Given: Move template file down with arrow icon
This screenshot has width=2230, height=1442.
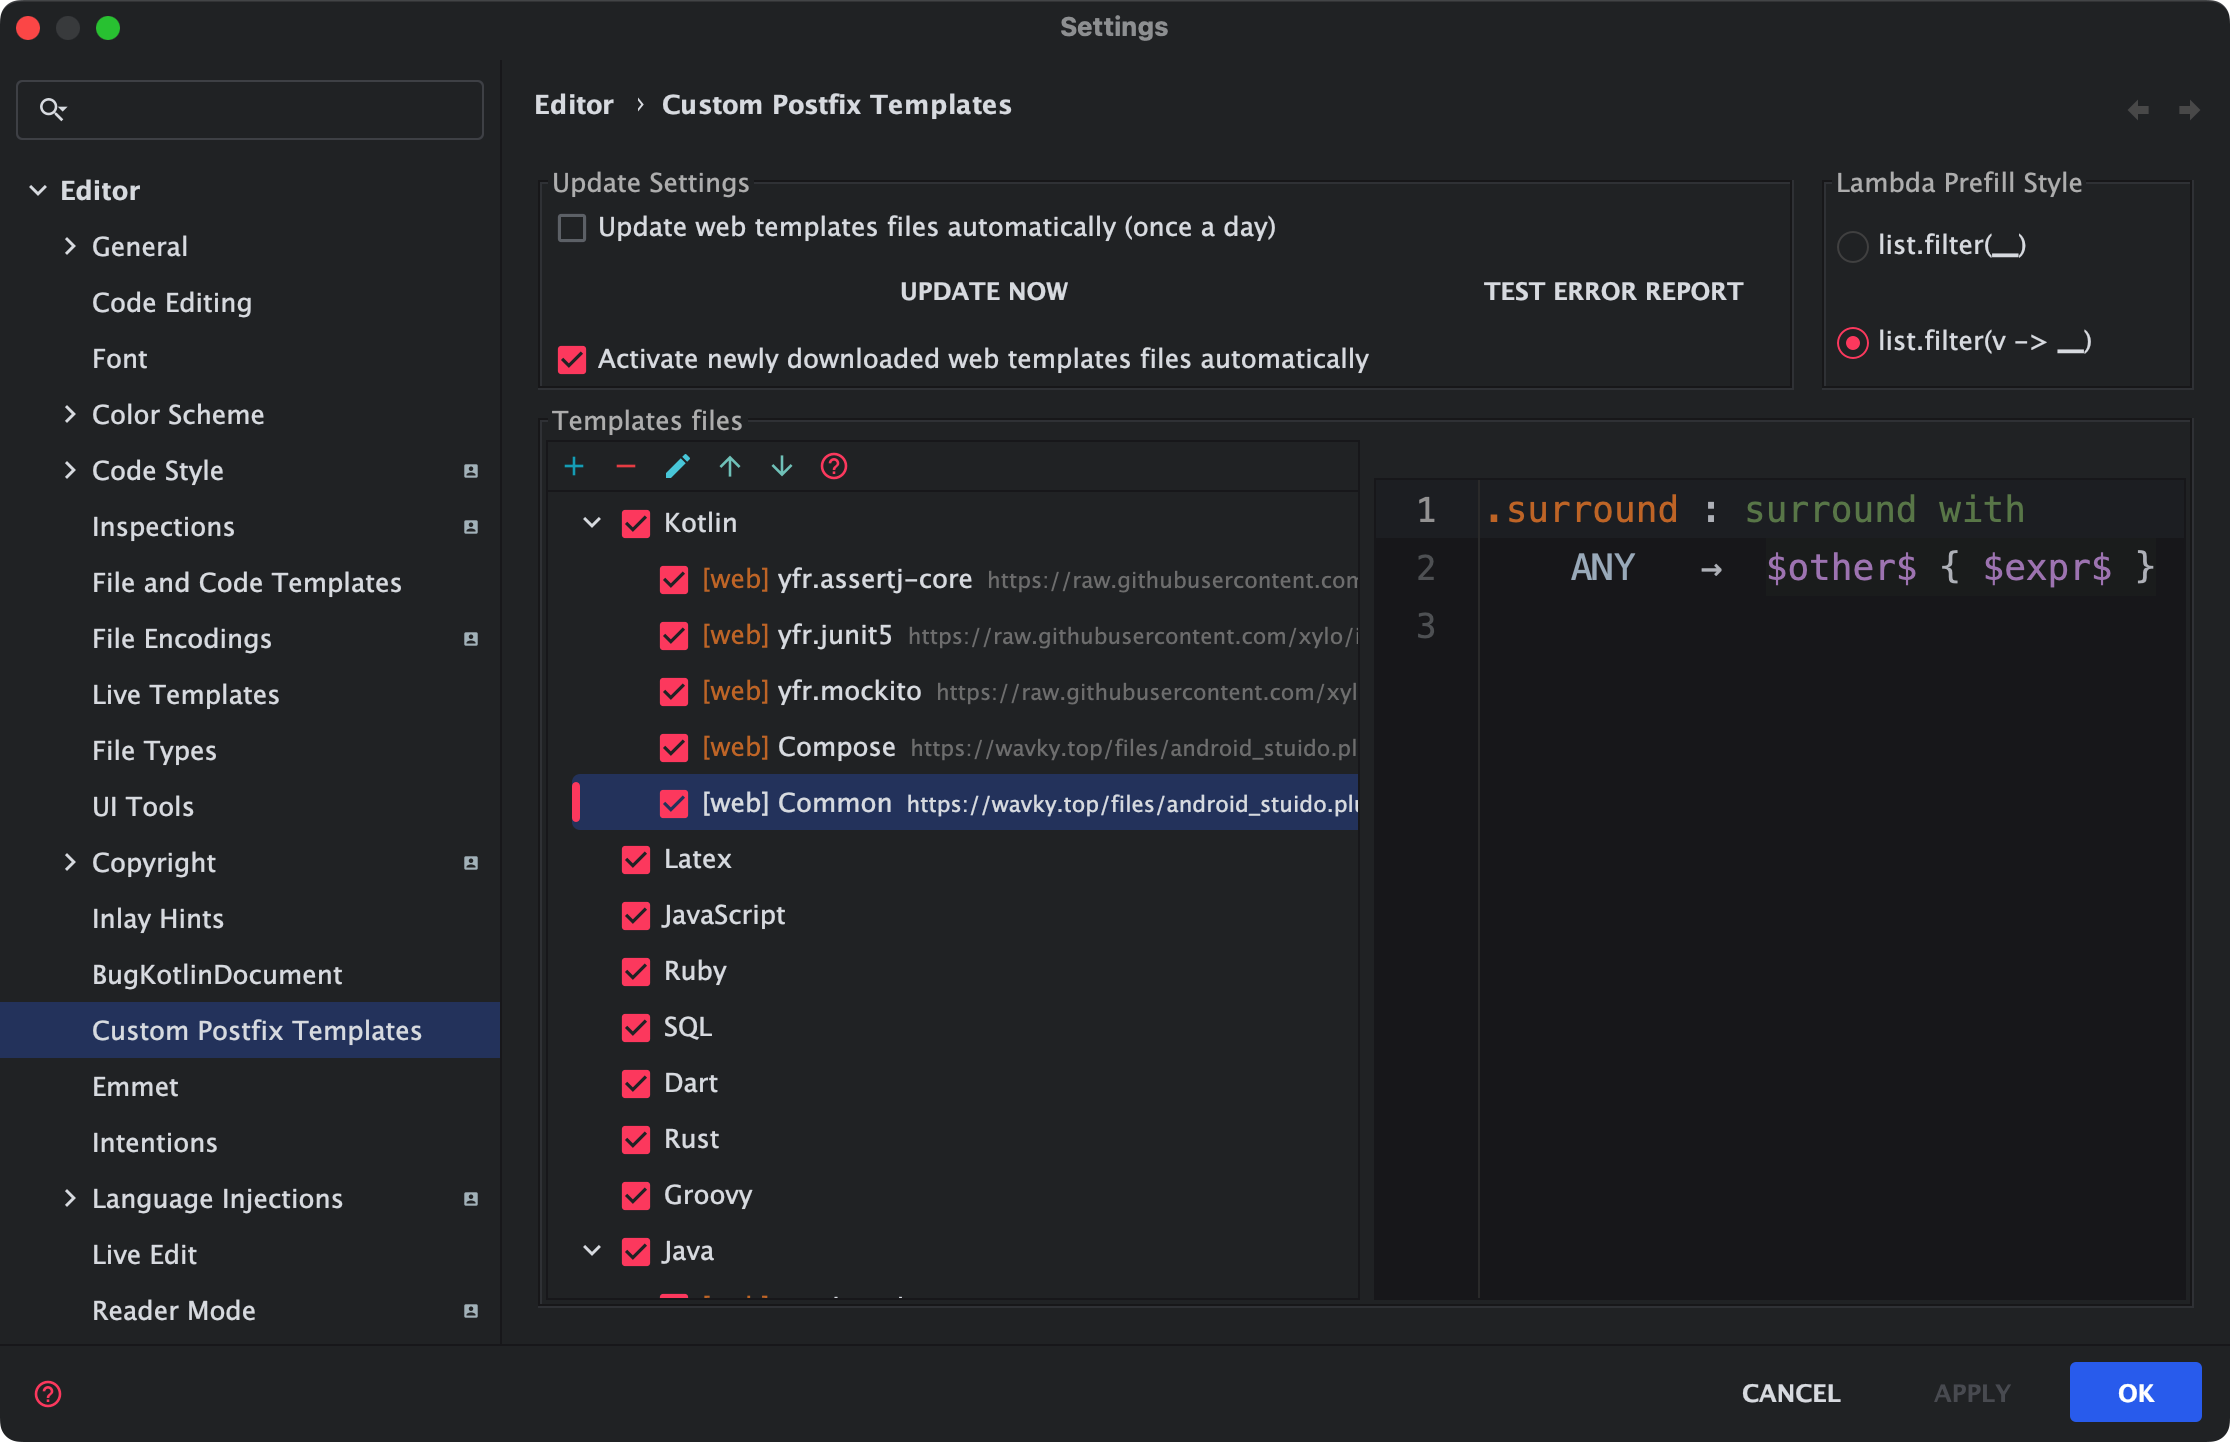Looking at the screenshot, I should pos(782,466).
